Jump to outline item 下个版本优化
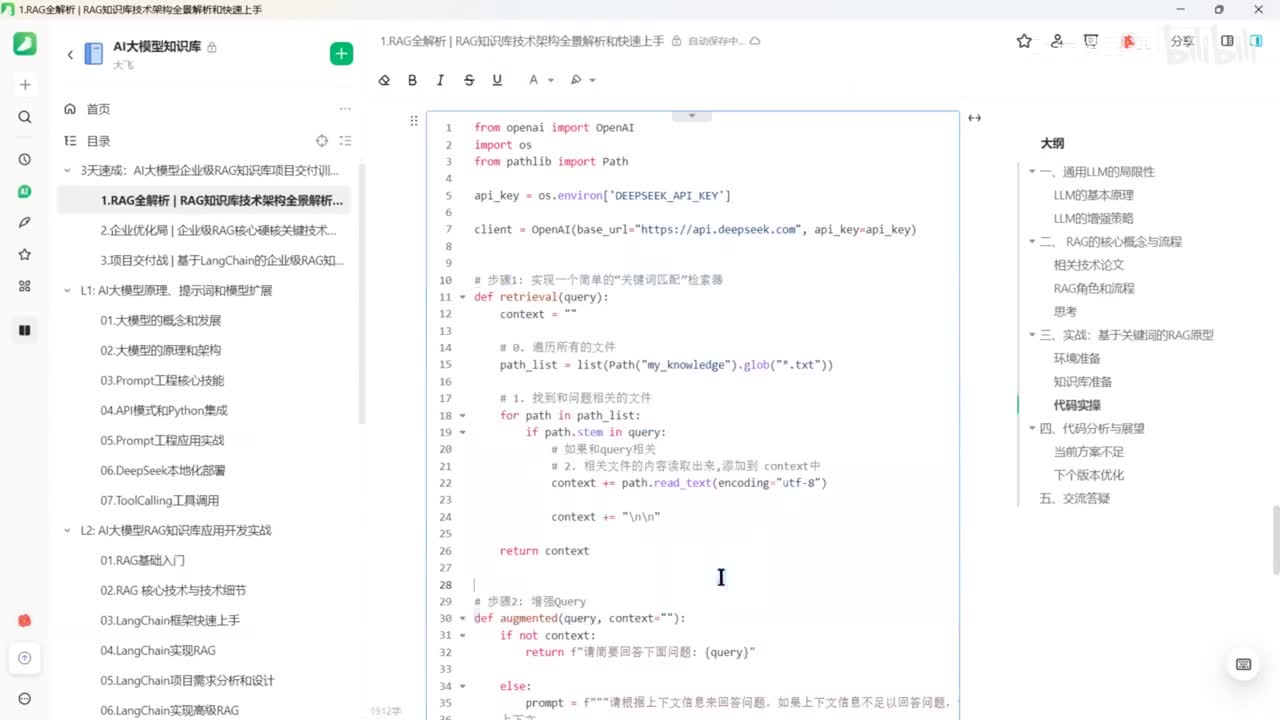Viewport: 1280px width, 720px height. pyautogui.click(x=1089, y=475)
